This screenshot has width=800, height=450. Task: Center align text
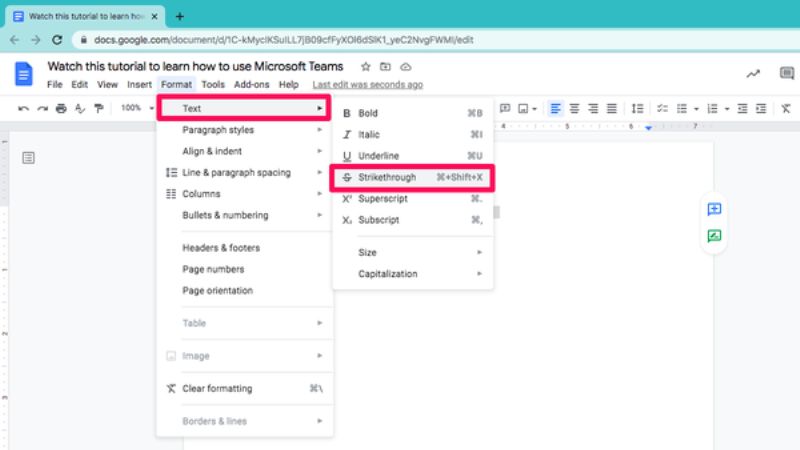tap(574, 108)
